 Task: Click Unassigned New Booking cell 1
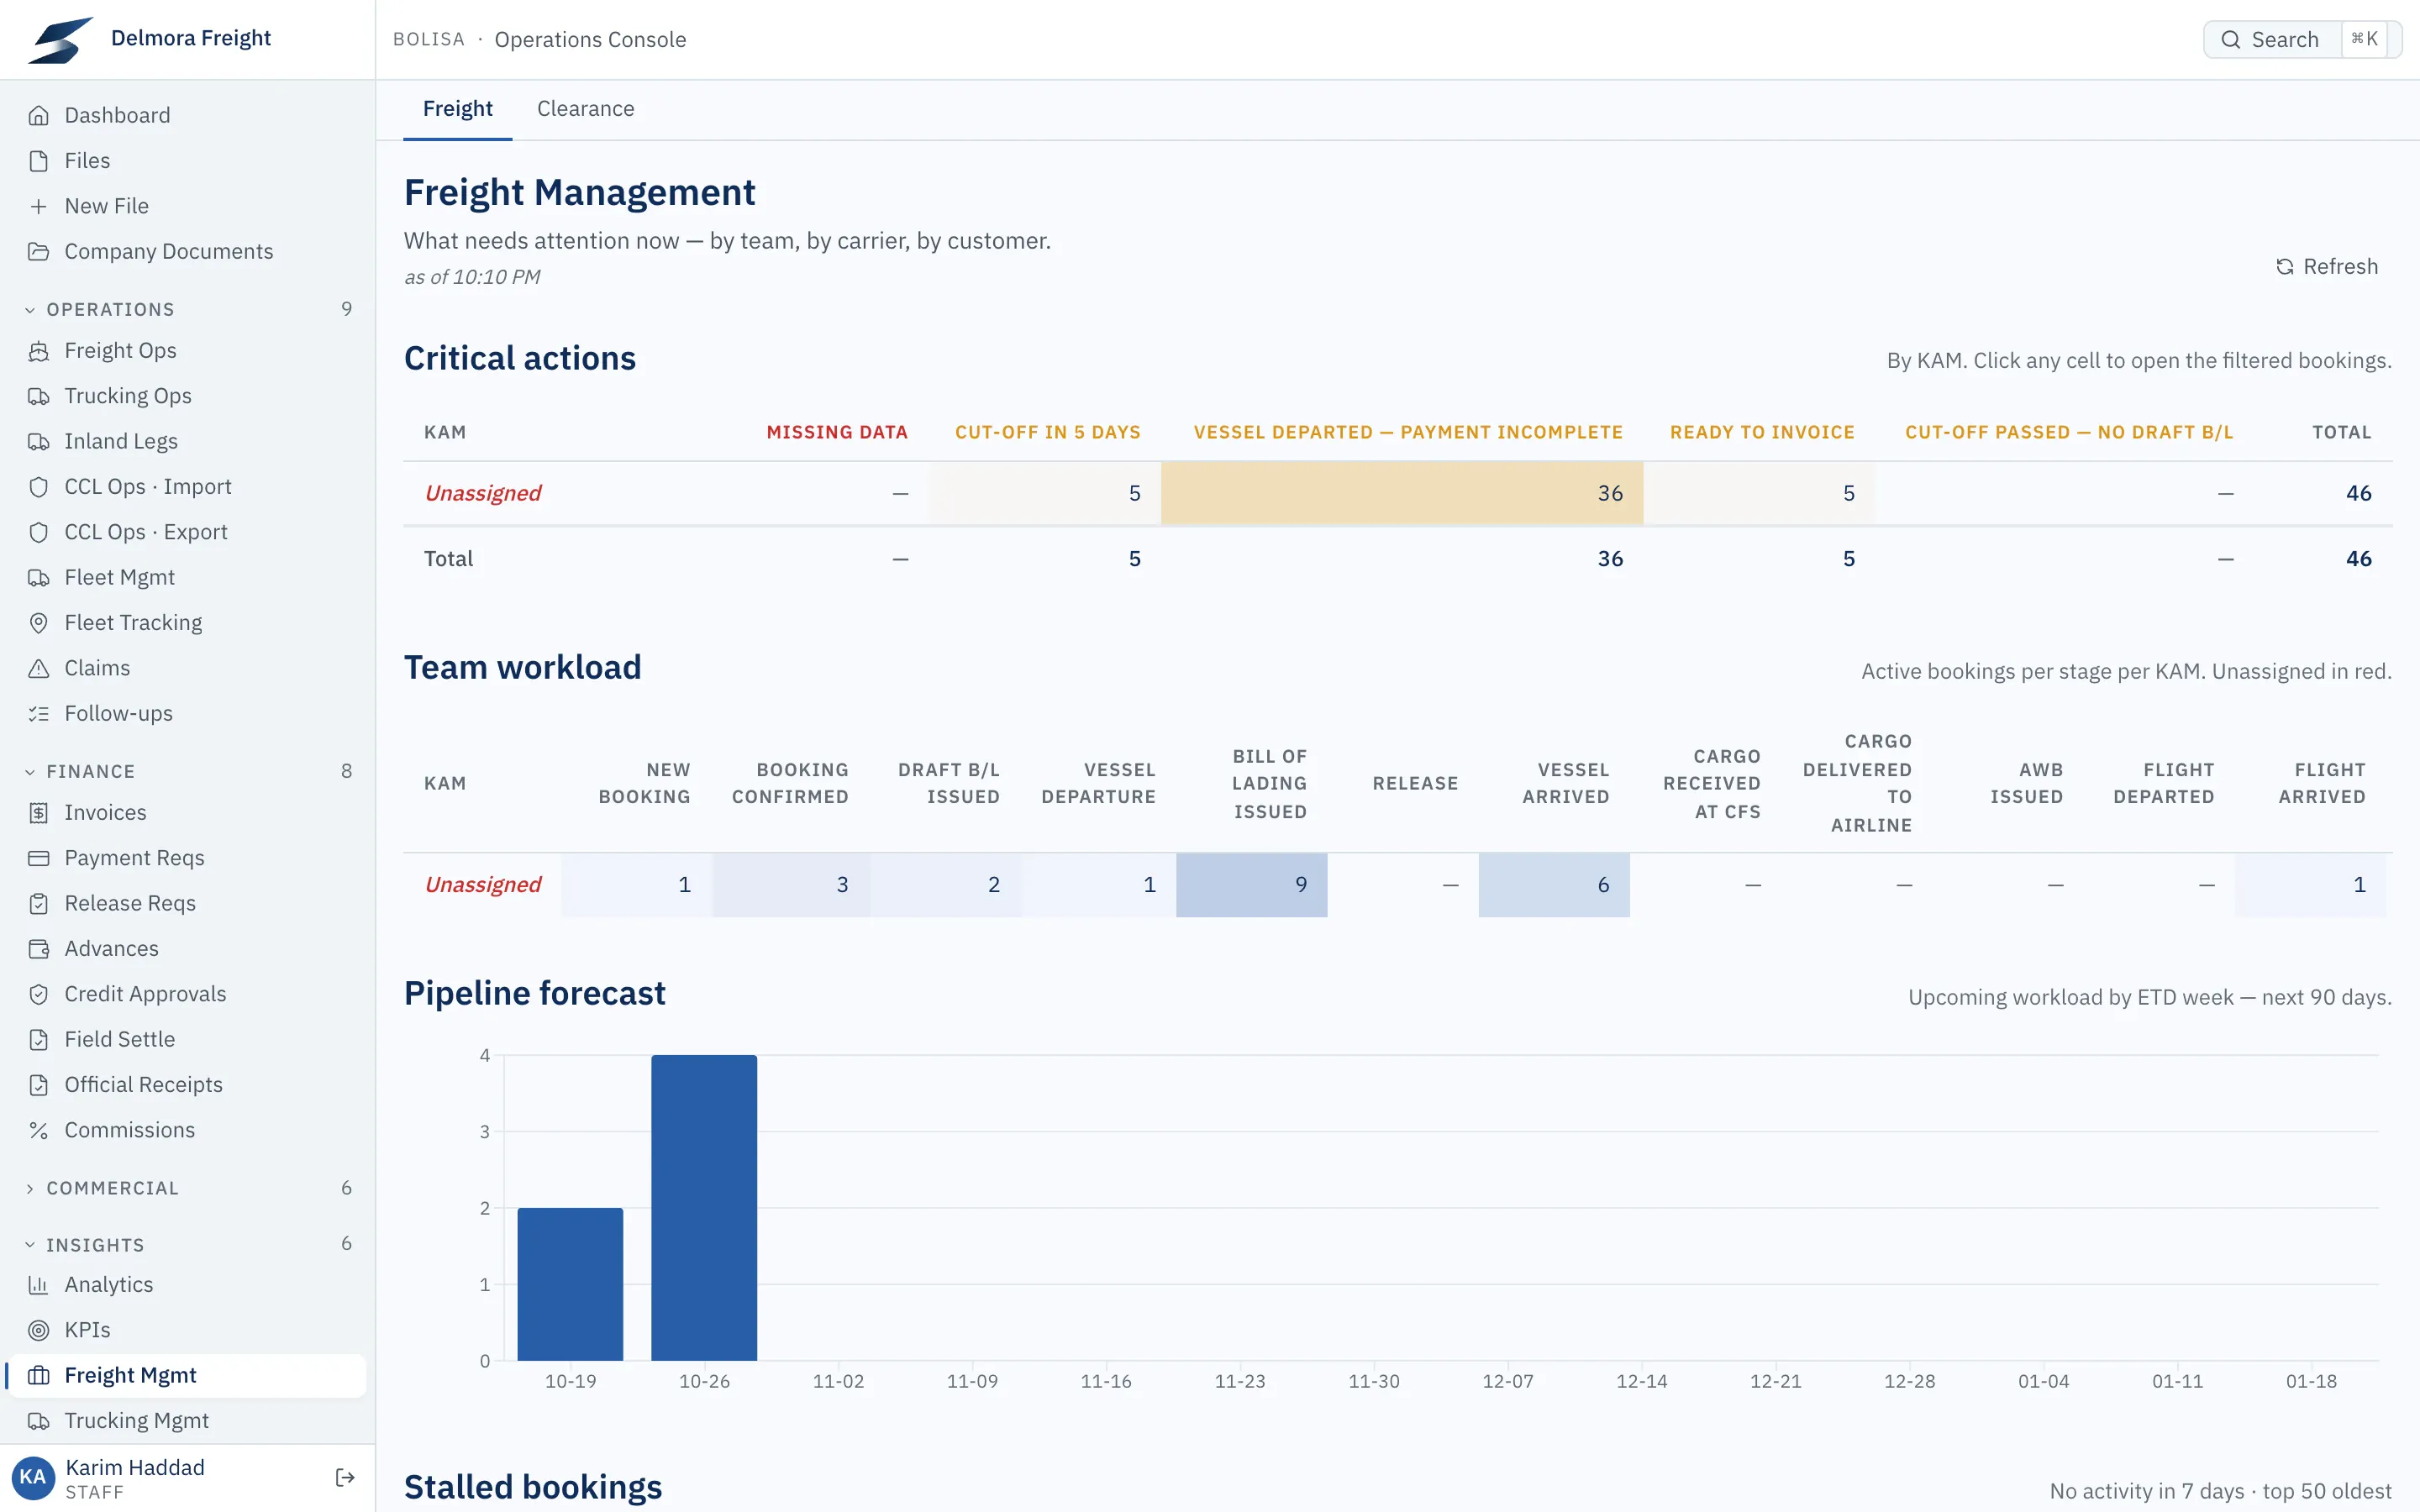(x=637, y=885)
